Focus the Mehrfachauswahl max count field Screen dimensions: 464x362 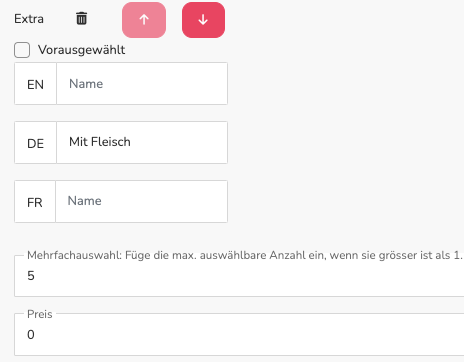point(239,276)
